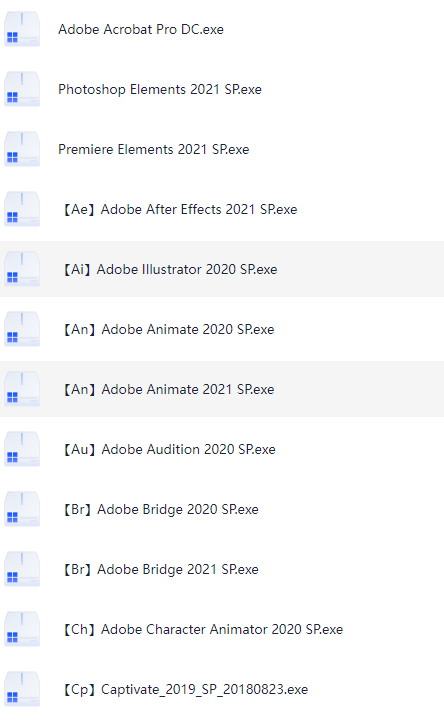Click the Premiere Elements 2021 SP.exe file icon

coord(22,149)
